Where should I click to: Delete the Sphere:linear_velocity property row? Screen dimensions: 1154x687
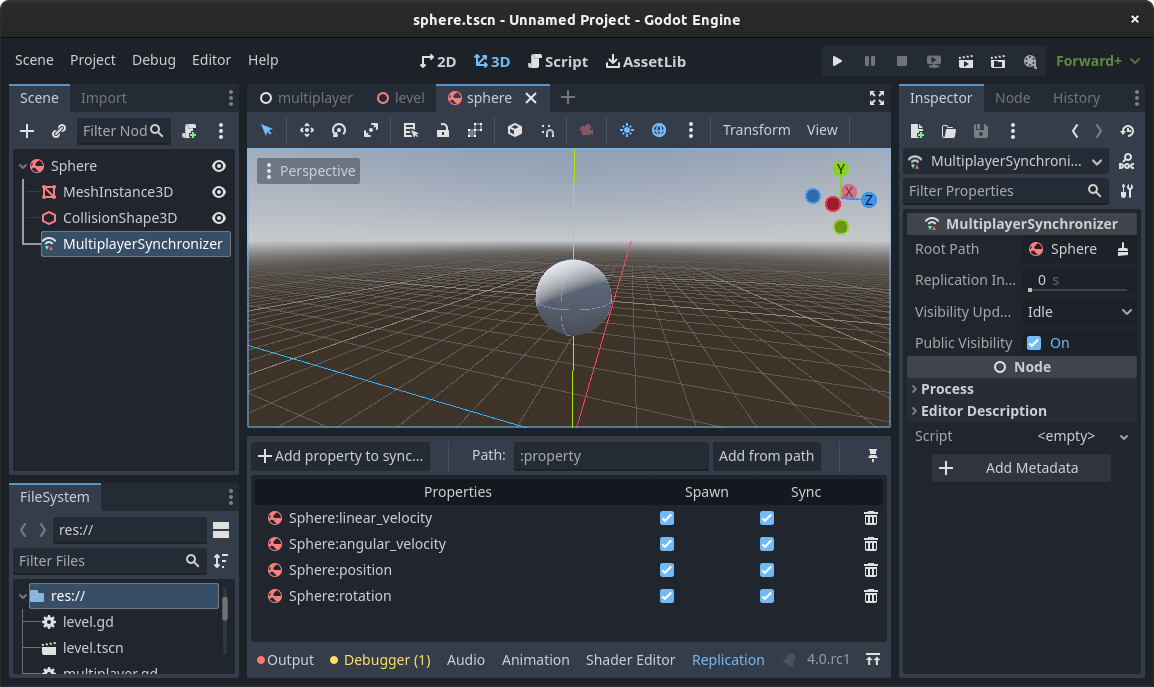(871, 518)
